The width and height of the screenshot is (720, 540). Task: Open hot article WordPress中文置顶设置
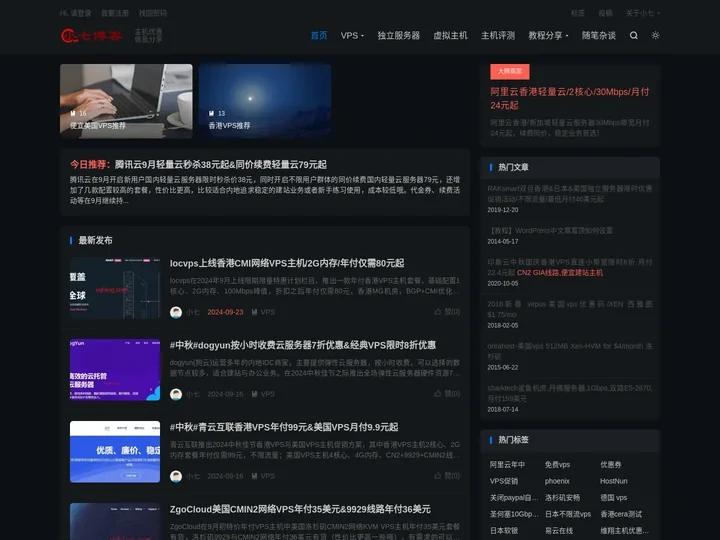point(550,231)
